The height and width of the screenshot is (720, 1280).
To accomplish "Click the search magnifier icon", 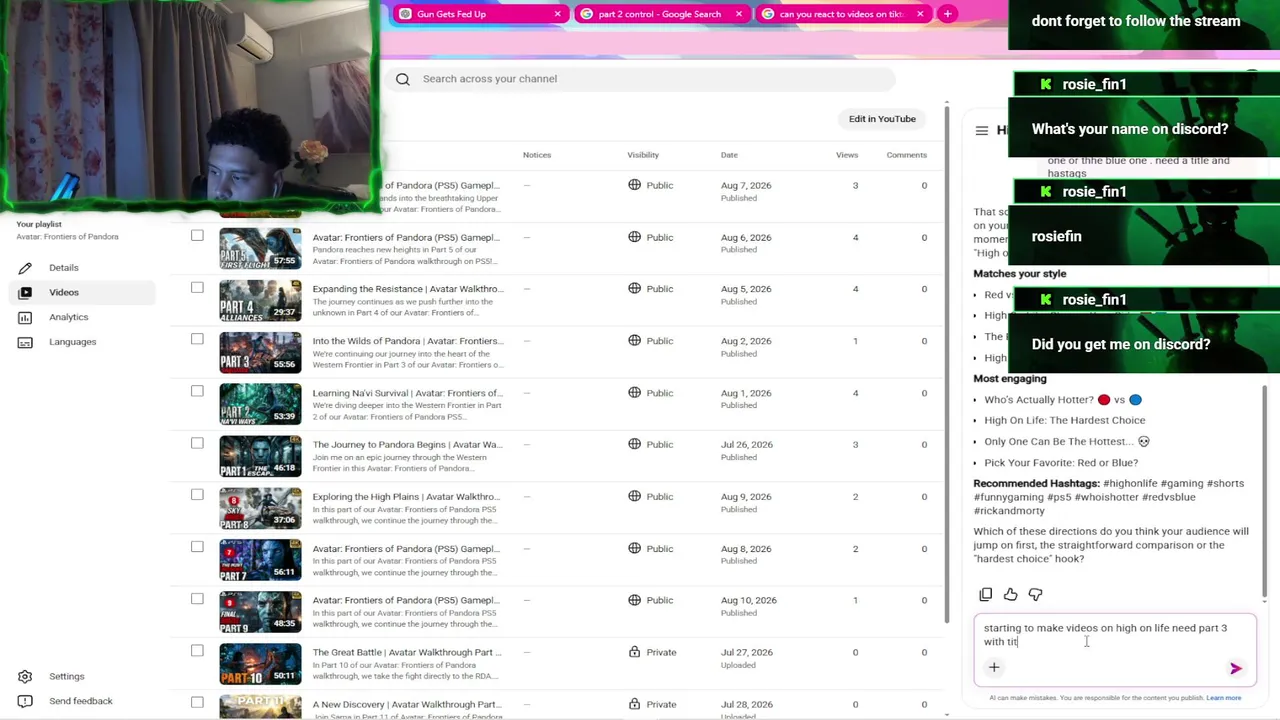I will (x=403, y=79).
